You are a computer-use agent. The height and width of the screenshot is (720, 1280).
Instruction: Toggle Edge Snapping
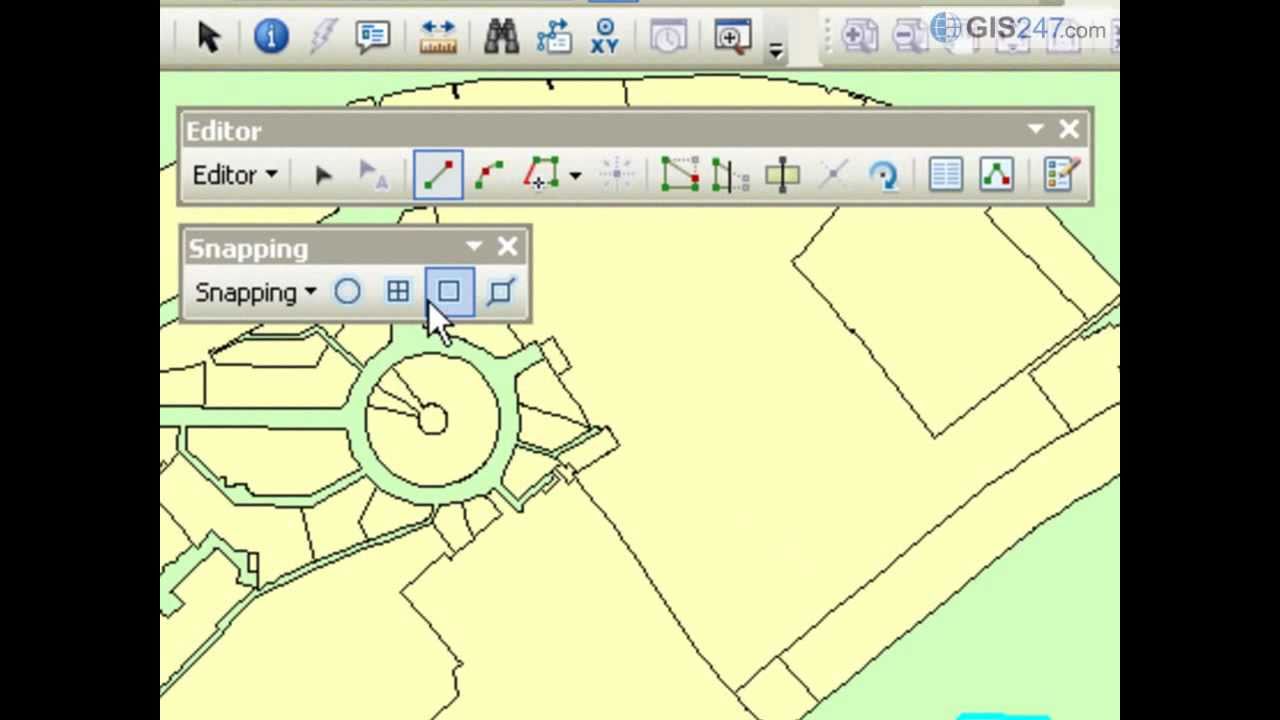click(500, 292)
